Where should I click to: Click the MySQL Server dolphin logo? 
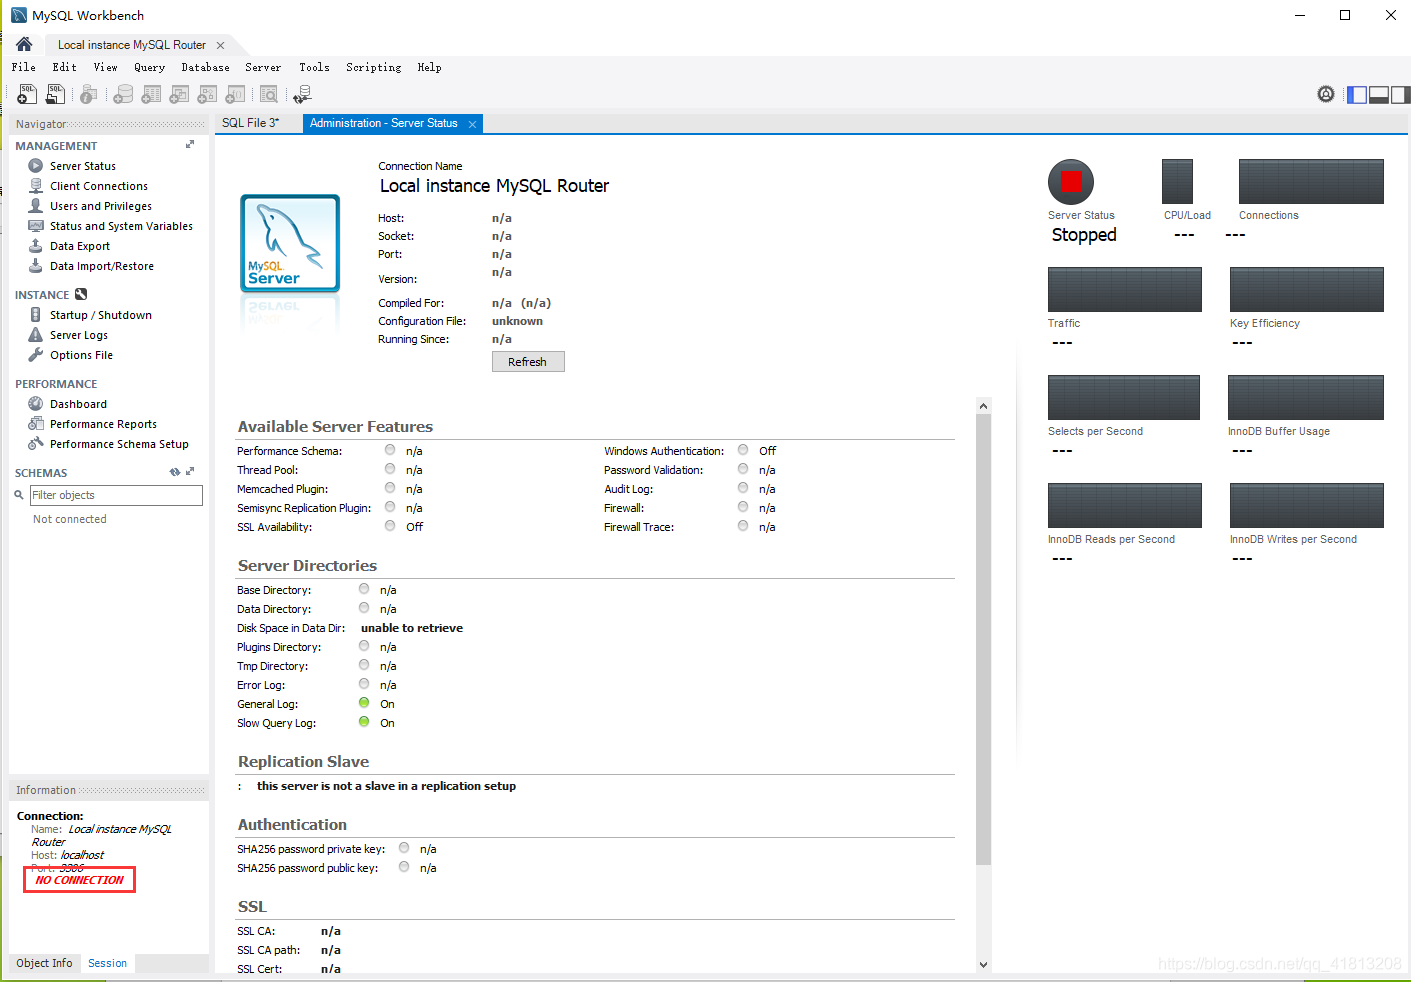pyautogui.click(x=290, y=243)
